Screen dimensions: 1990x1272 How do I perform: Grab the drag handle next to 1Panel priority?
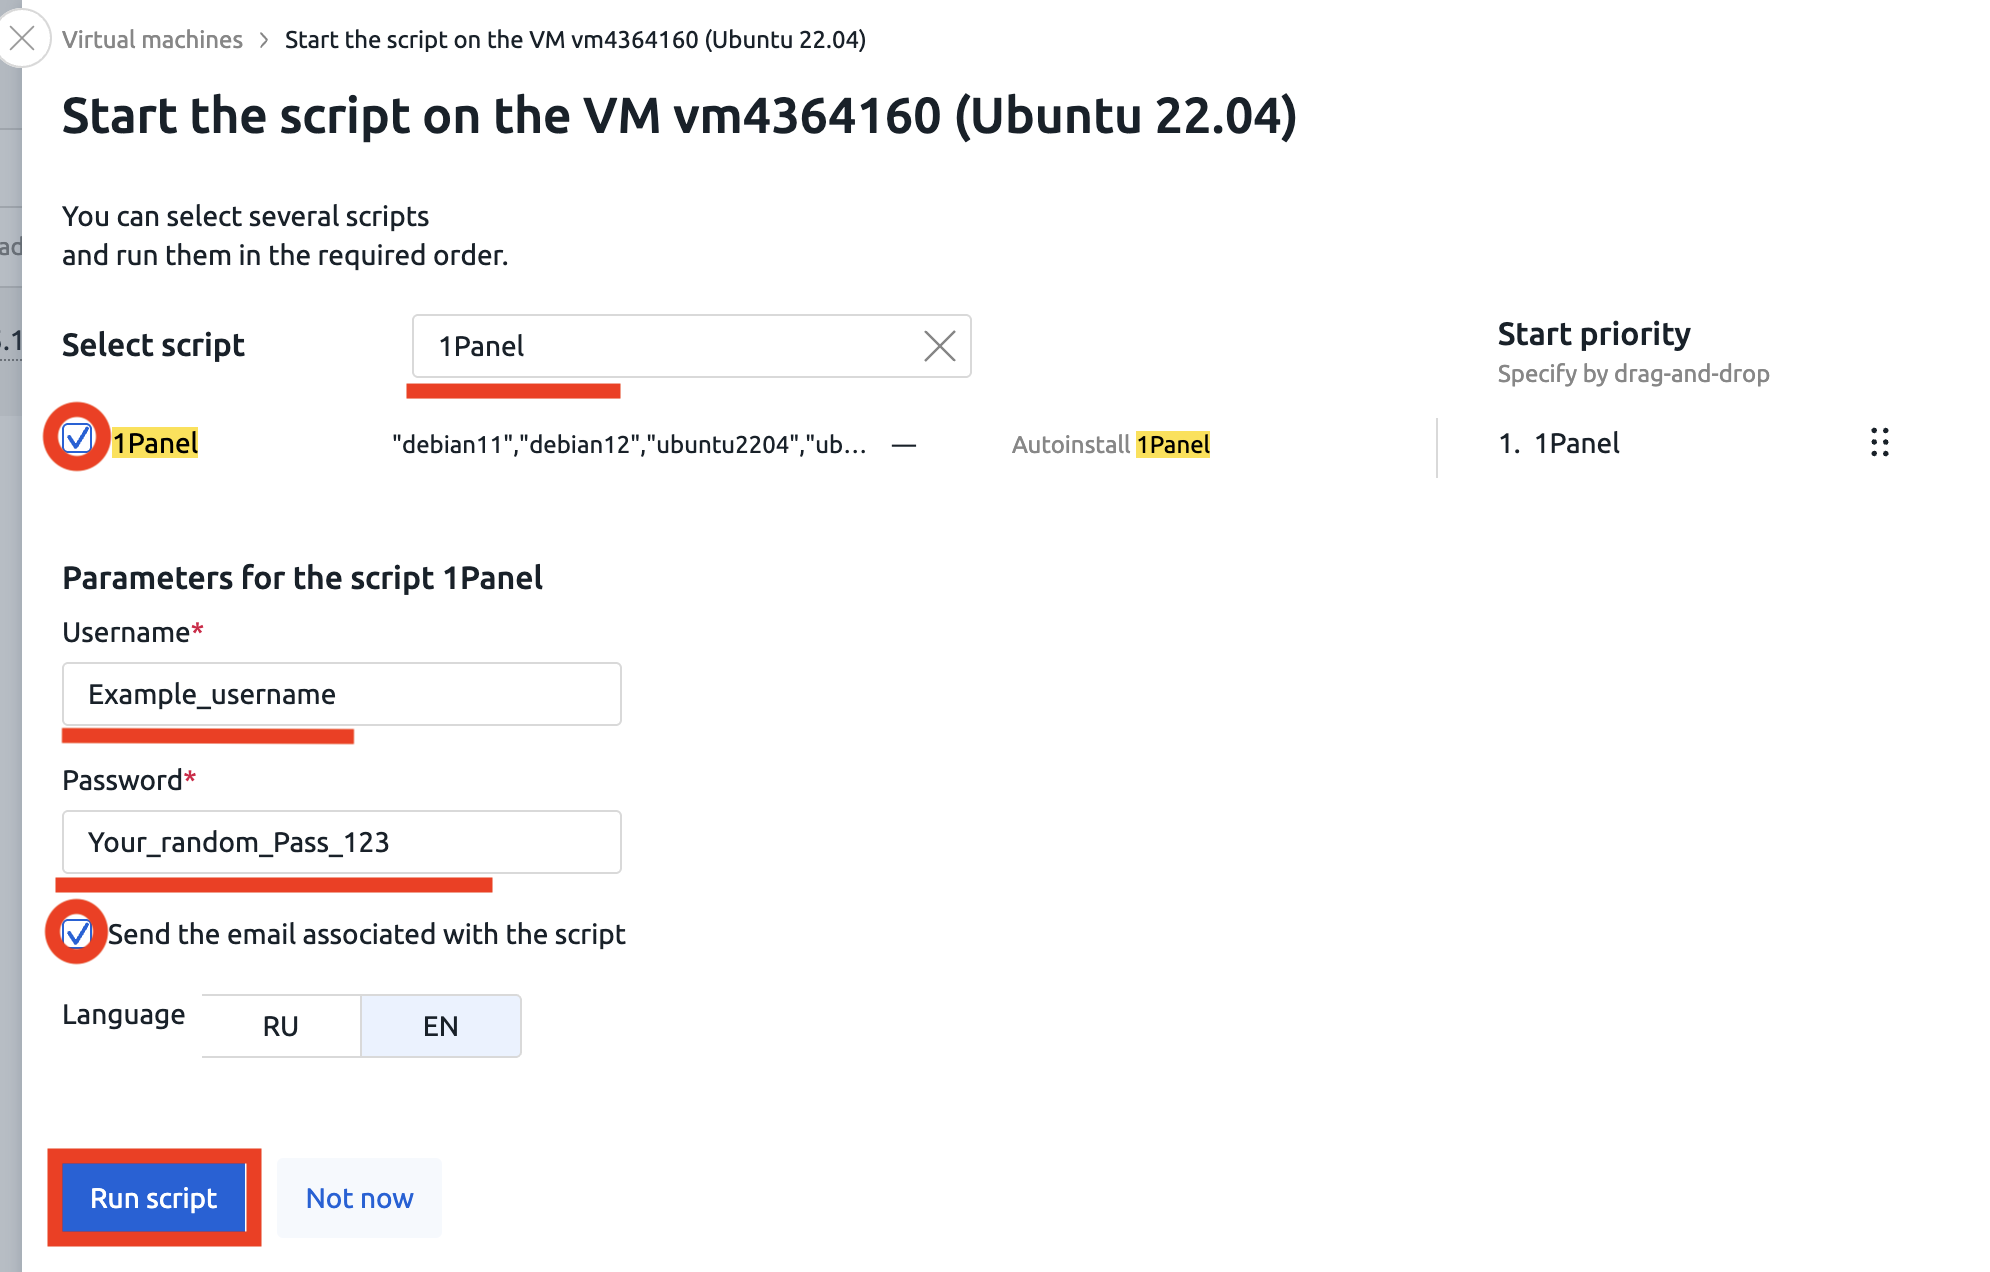(x=1879, y=442)
